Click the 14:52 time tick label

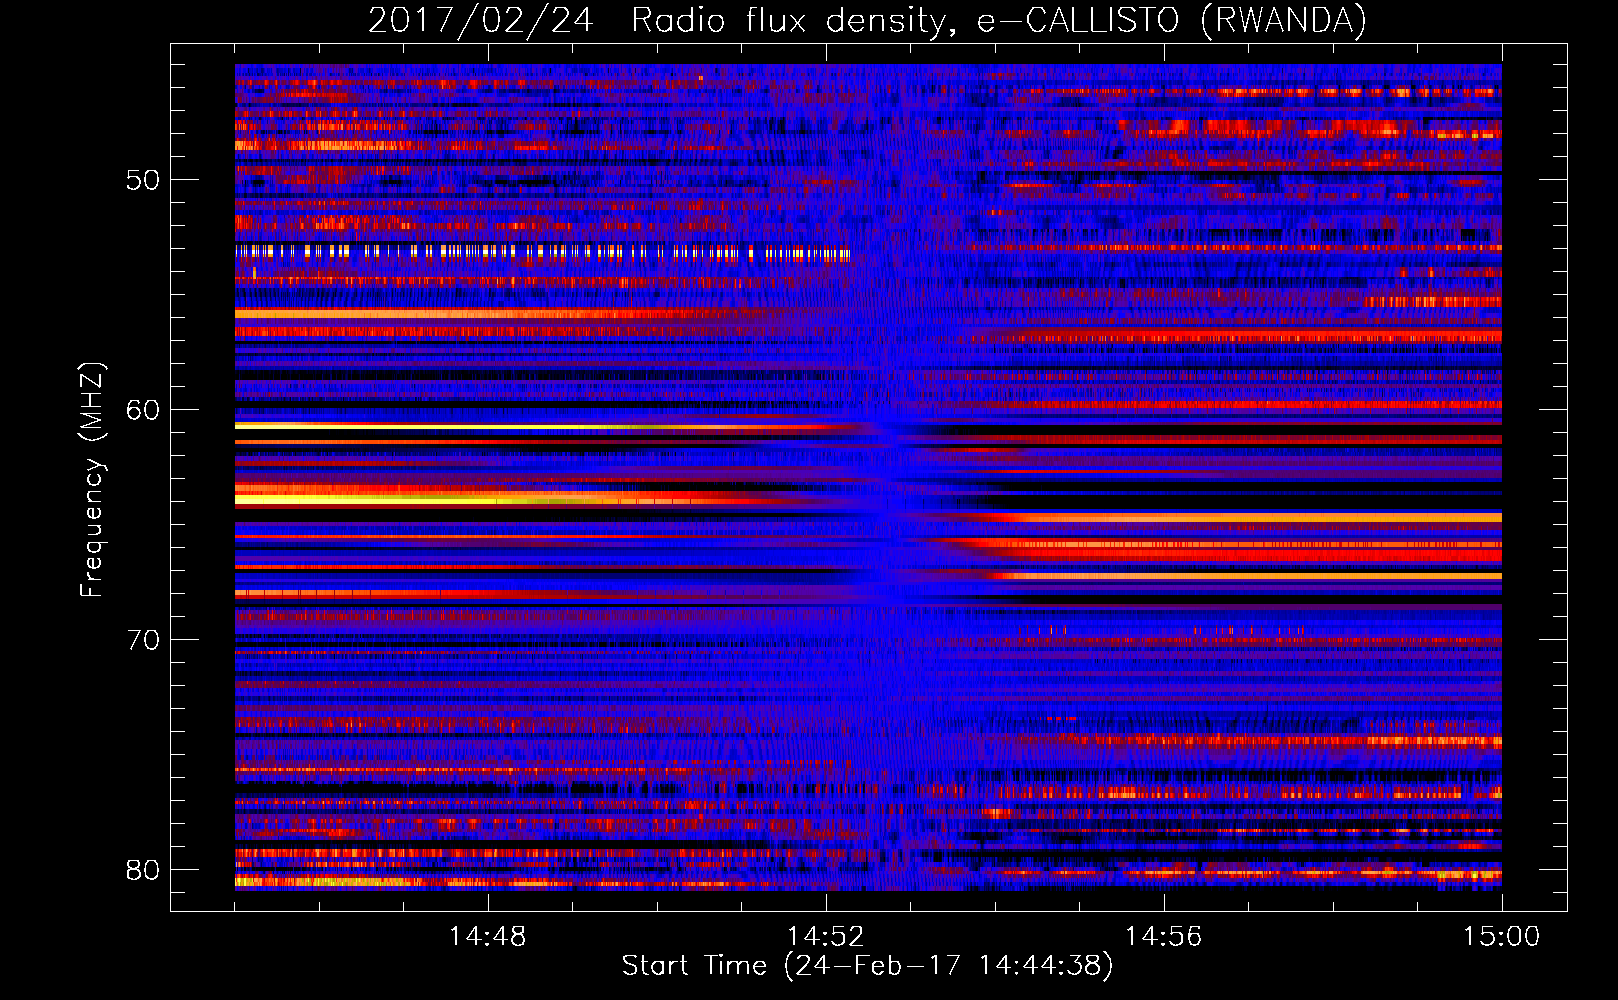click(825, 937)
